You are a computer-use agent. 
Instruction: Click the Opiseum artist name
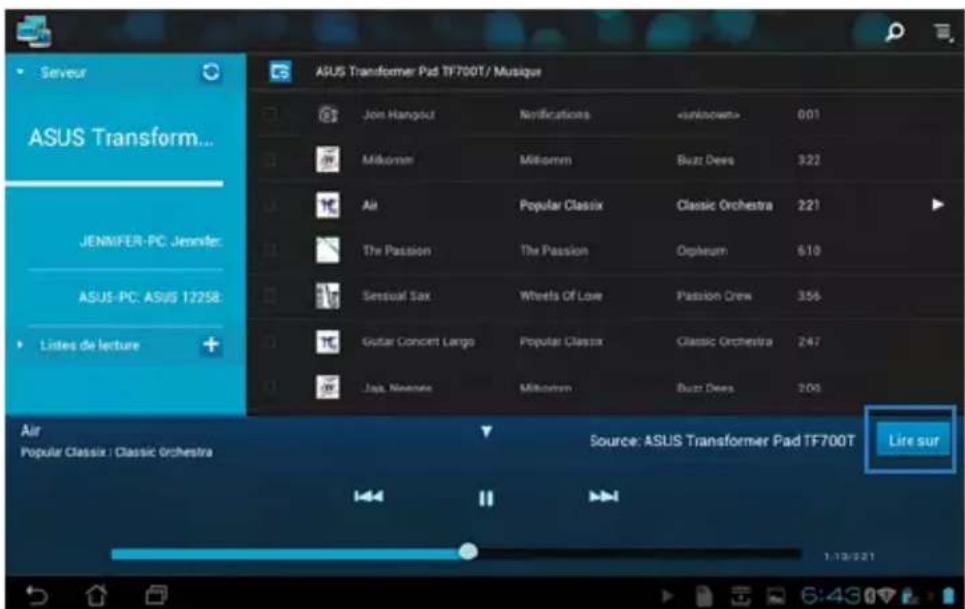pos(702,251)
